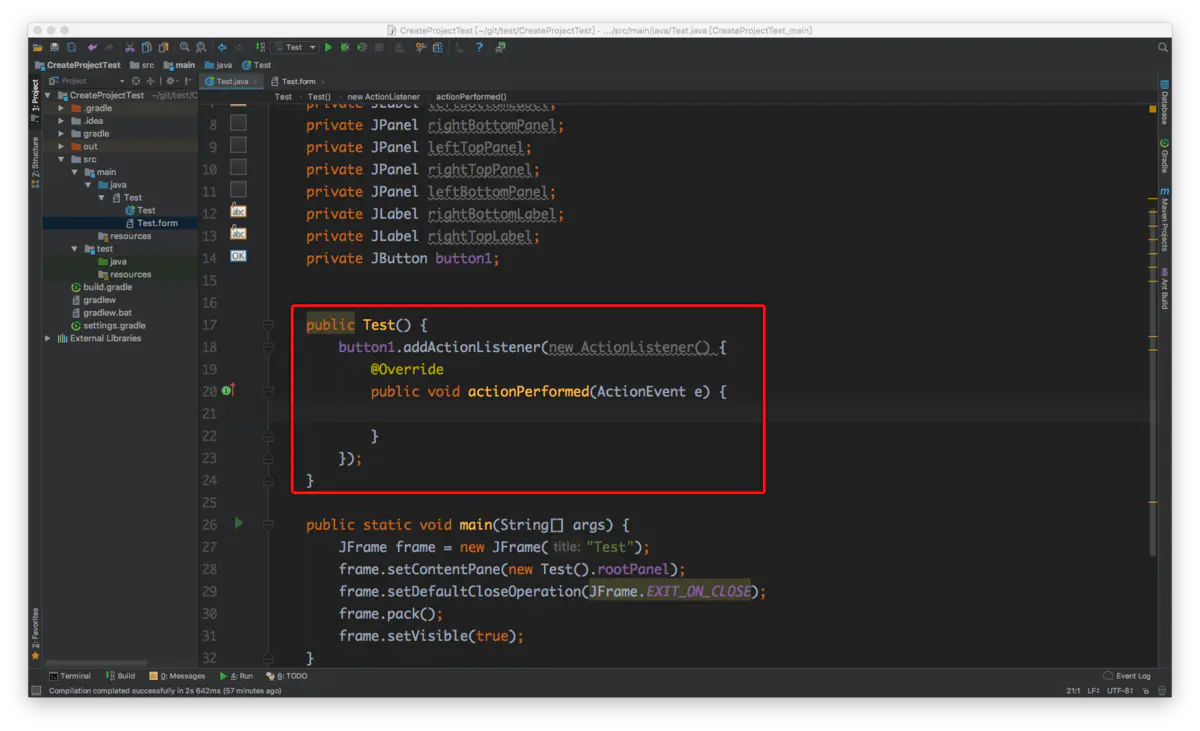
Task: Click the Project Structure toolbar icon
Action: point(438,47)
